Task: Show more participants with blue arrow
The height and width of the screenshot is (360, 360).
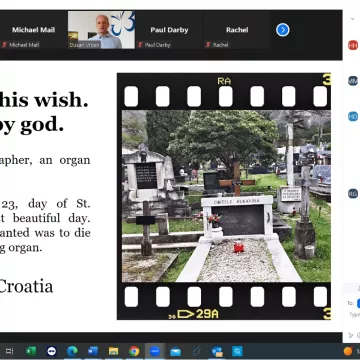Action: click(x=283, y=30)
